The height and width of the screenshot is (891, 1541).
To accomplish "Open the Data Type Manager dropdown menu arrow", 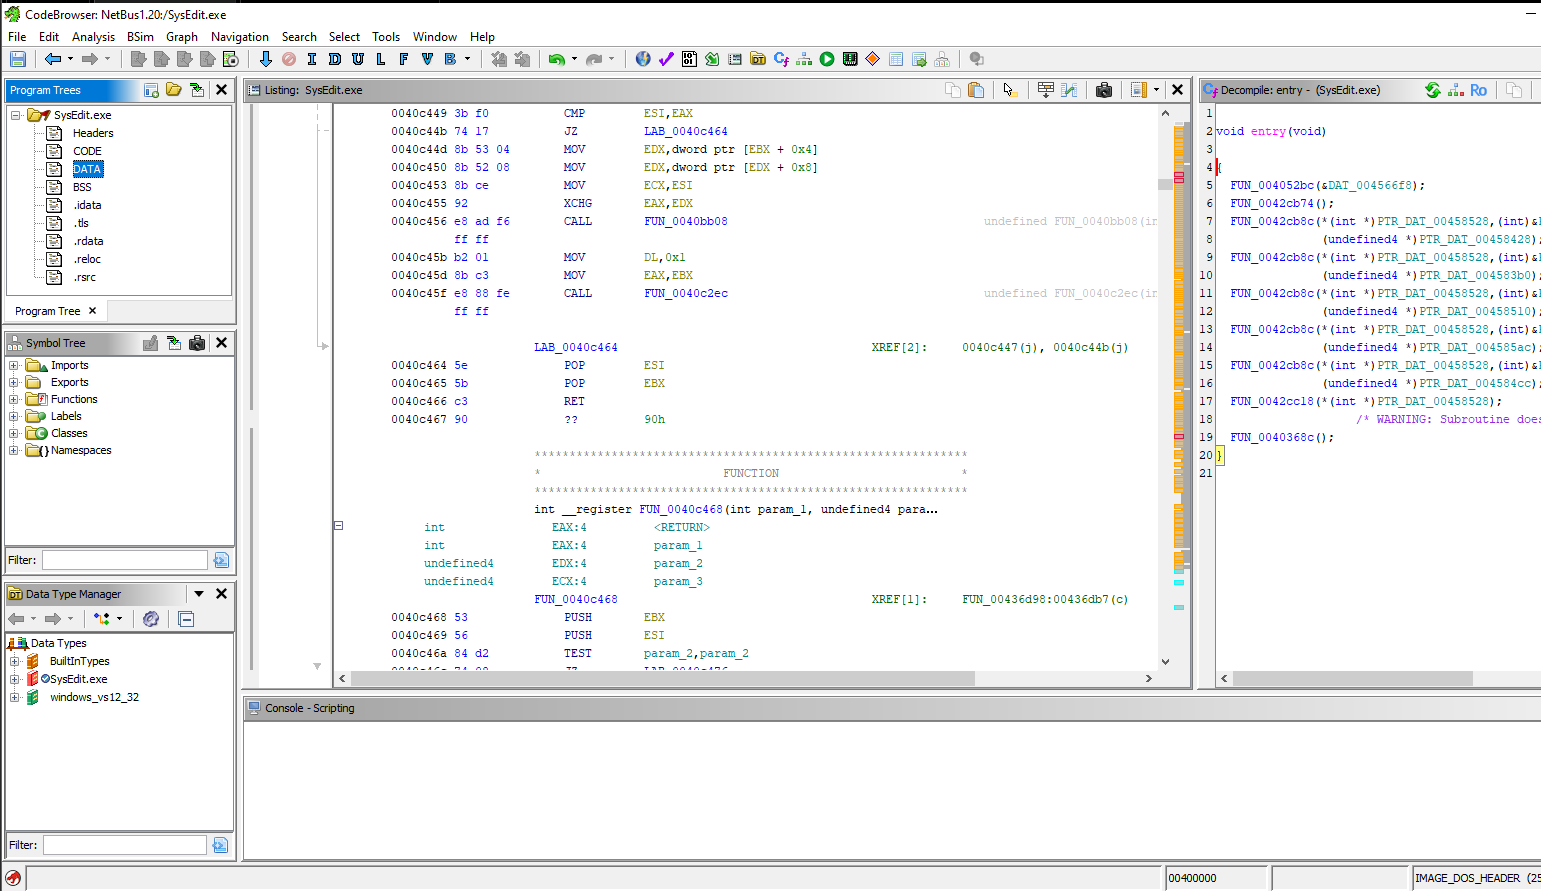I will click(199, 594).
